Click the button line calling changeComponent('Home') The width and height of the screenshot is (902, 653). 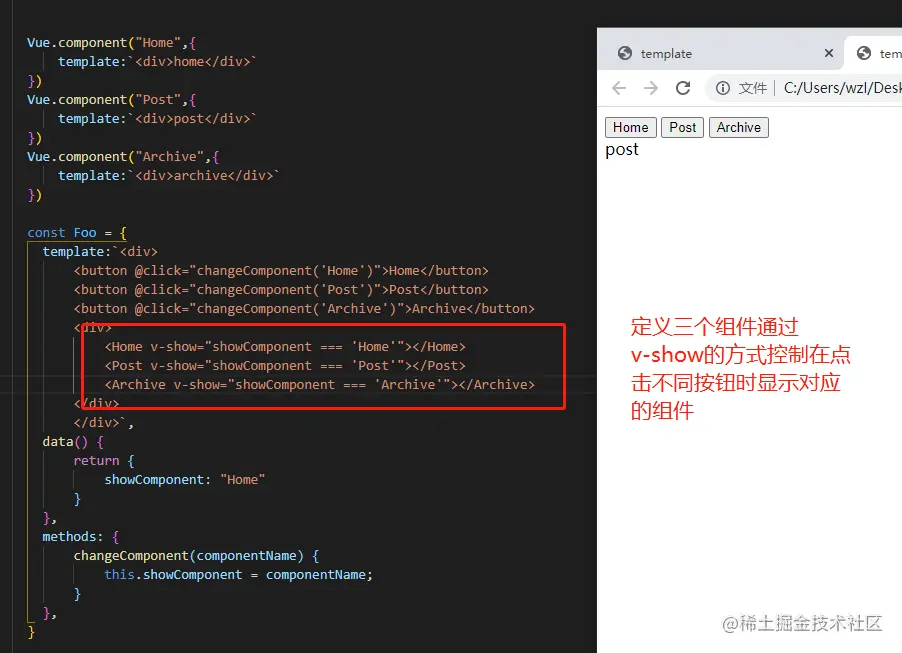point(281,270)
